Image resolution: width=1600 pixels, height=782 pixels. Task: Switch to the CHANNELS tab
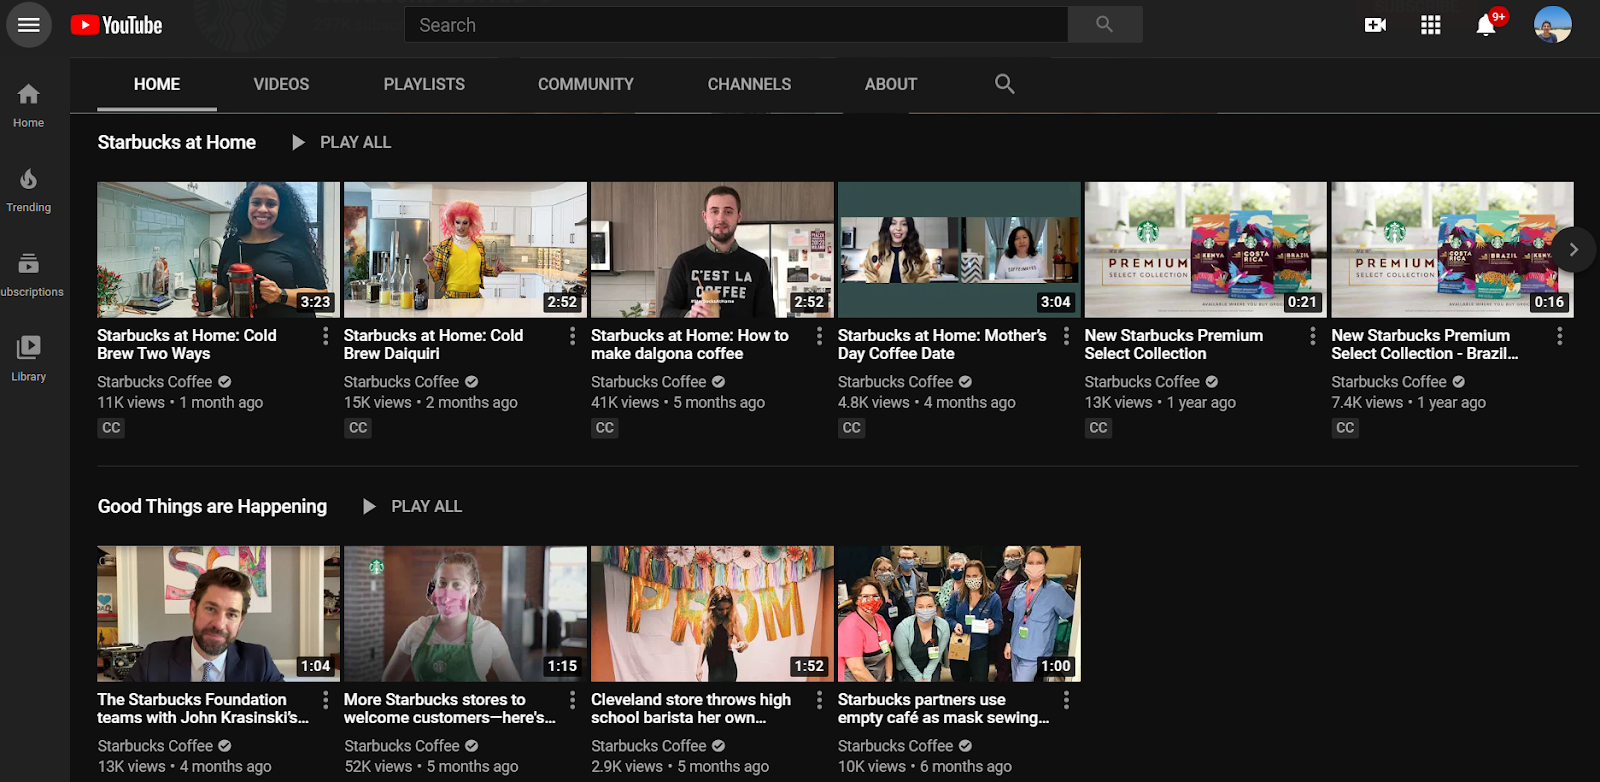[749, 84]
